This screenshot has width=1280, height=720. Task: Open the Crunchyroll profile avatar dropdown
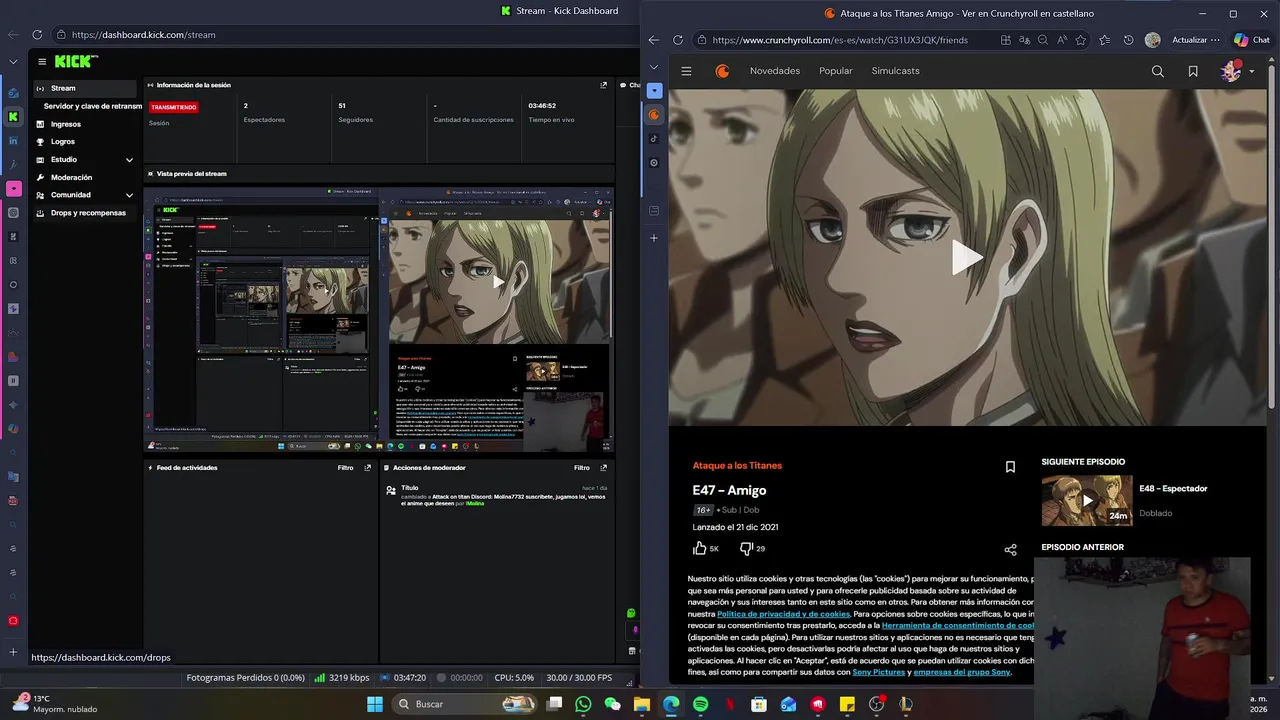[1237, 71]
